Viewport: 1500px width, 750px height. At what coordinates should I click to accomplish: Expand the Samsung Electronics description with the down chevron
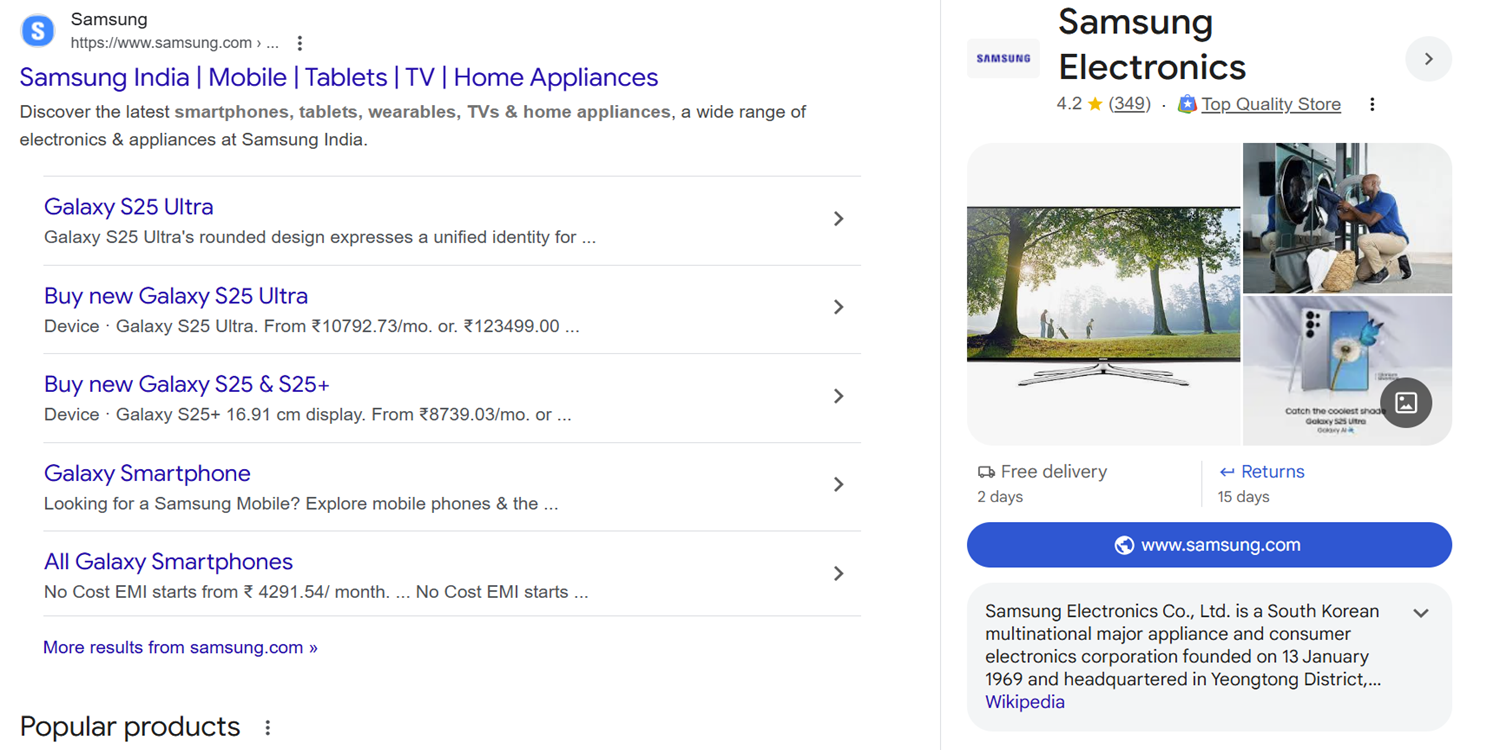click(x=1420, y=613)
